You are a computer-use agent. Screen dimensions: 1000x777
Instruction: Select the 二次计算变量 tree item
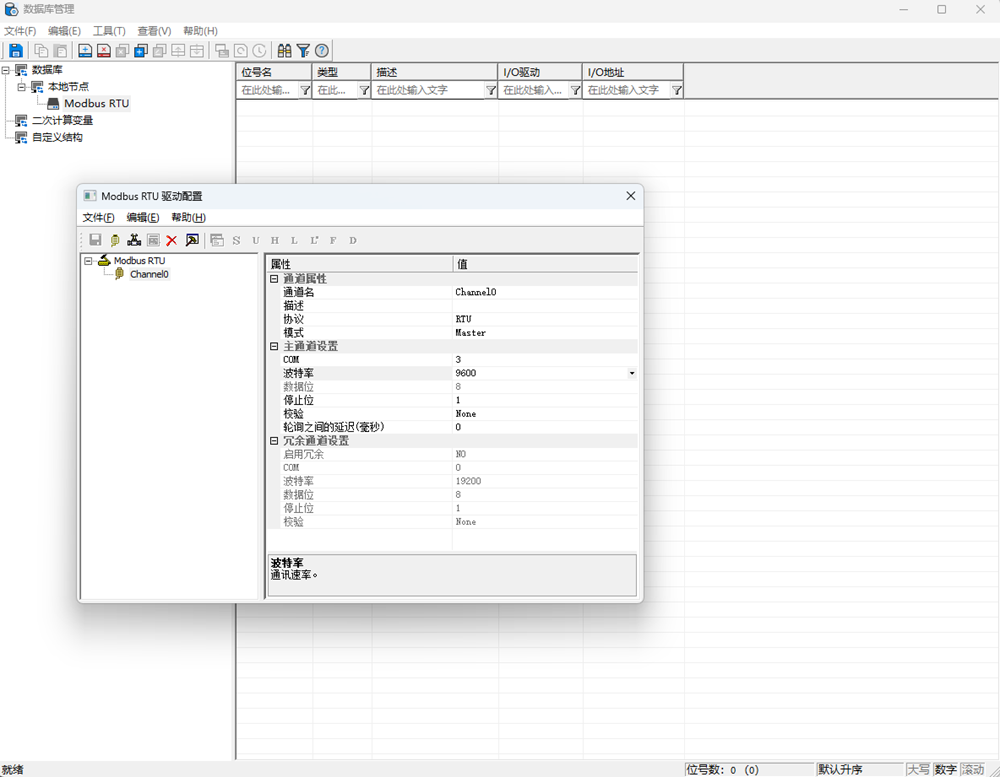tap(62, 121)
